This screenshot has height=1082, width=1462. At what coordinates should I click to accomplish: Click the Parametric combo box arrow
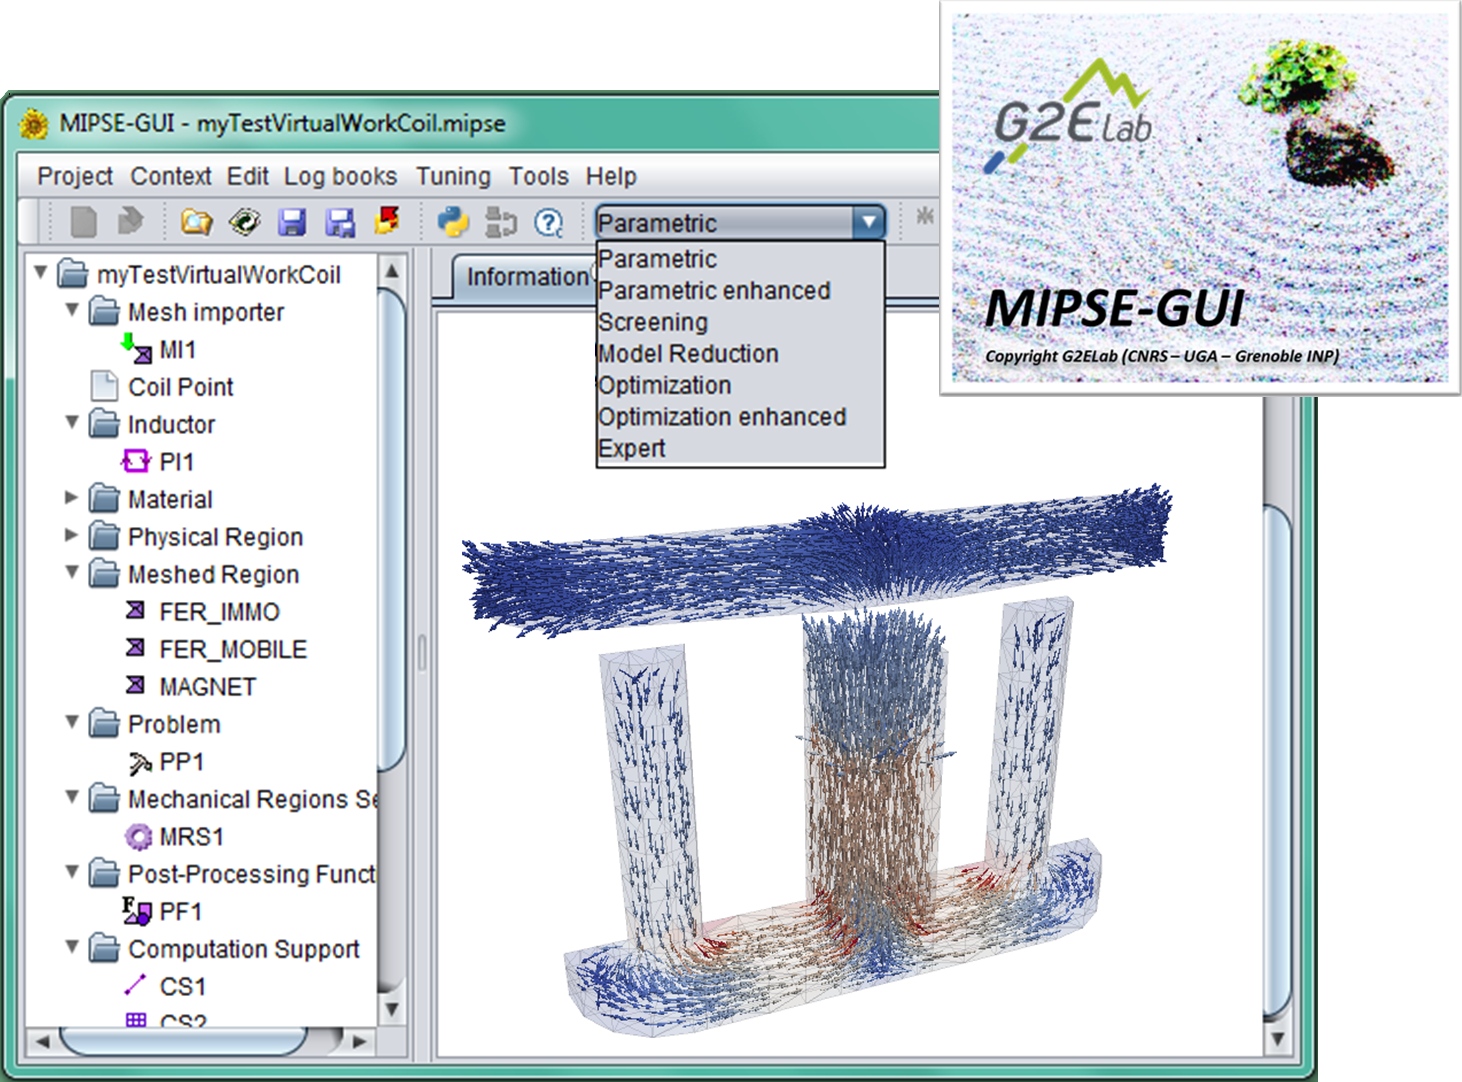[868, 222]
